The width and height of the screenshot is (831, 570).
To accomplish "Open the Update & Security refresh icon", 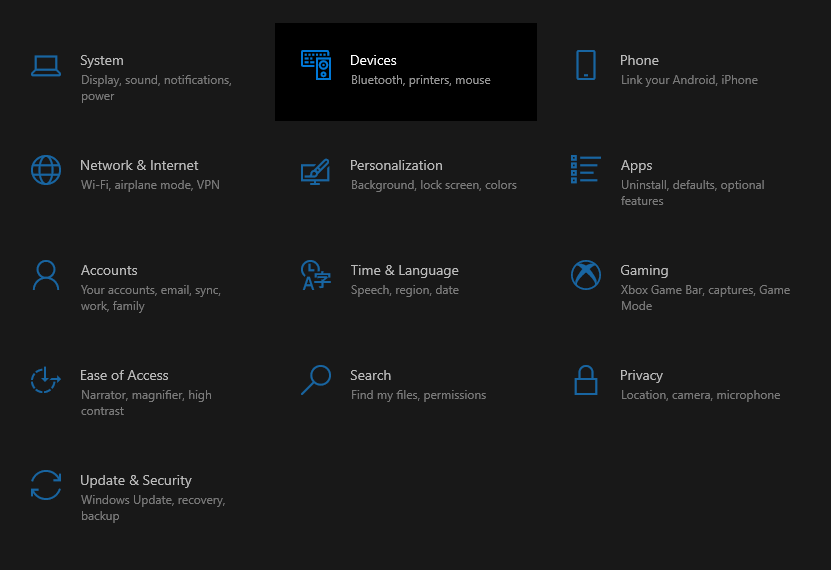I will point(46,485).
